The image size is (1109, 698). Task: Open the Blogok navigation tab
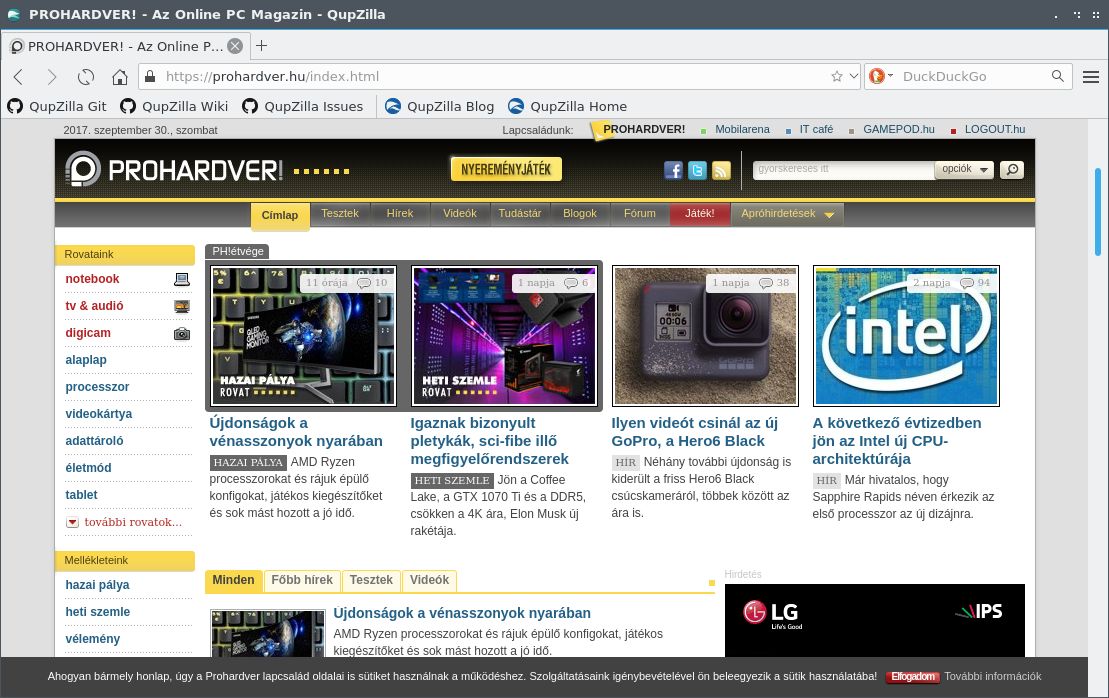580,214
